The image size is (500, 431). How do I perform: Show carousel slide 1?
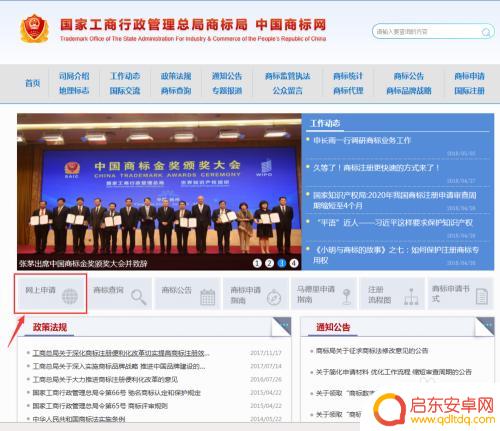click(x=257, y=263)
